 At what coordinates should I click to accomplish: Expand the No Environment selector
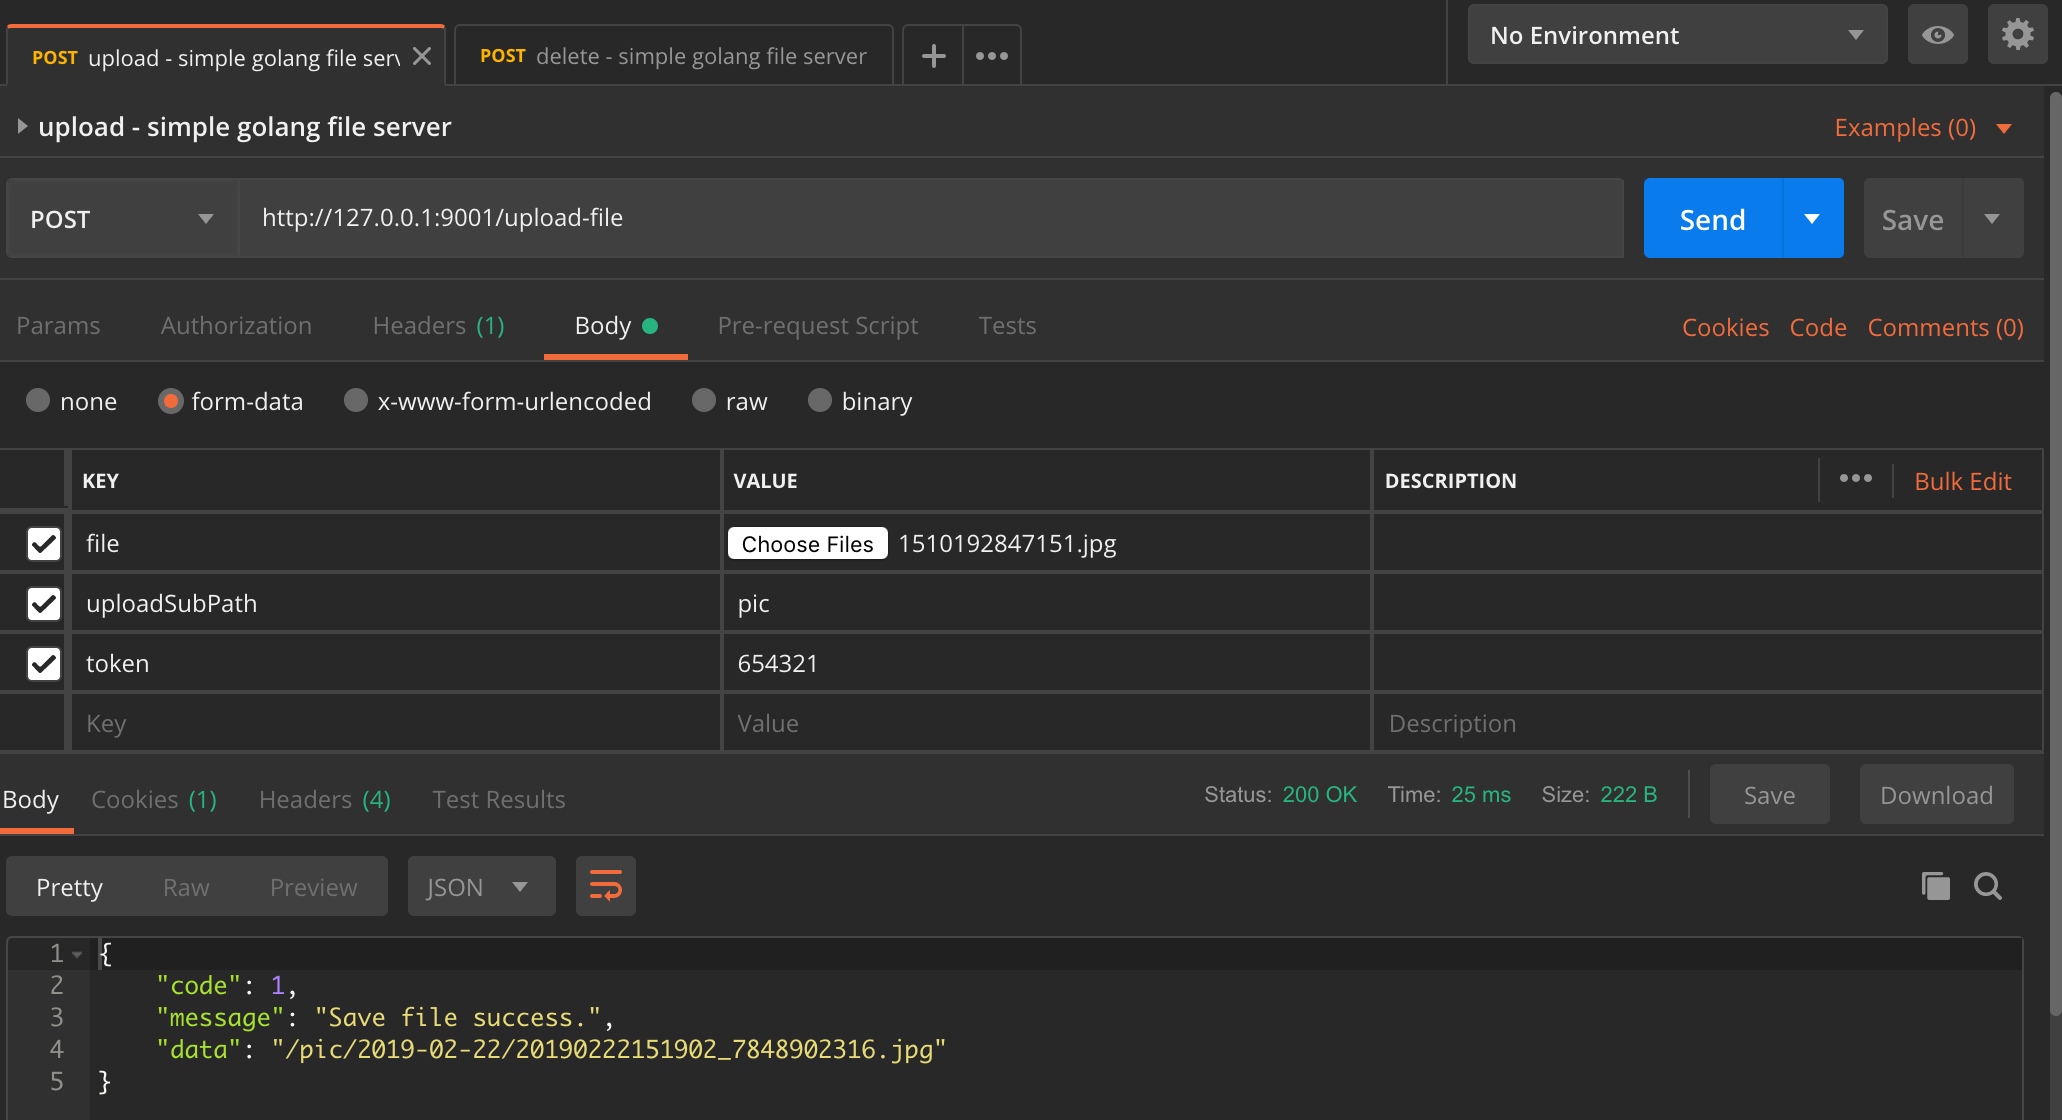point(1677,35)
